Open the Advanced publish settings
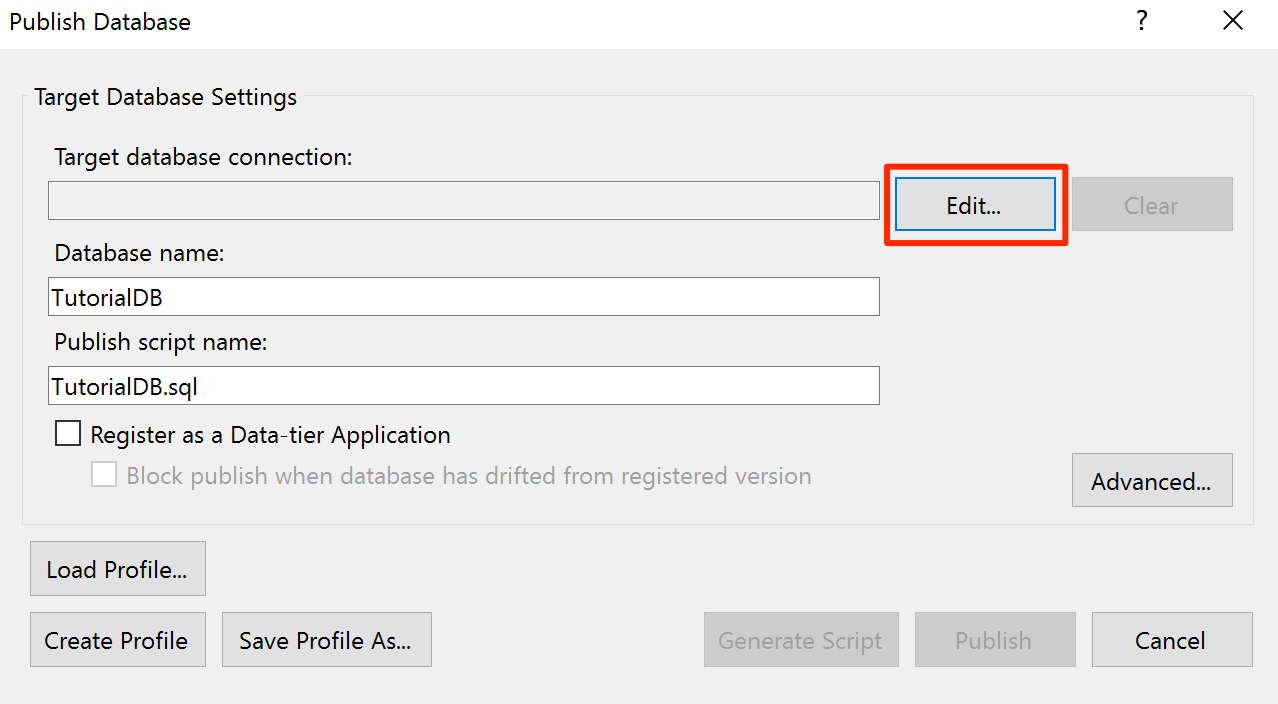This screenshot has width=1278, height=704. point(1151,480)
